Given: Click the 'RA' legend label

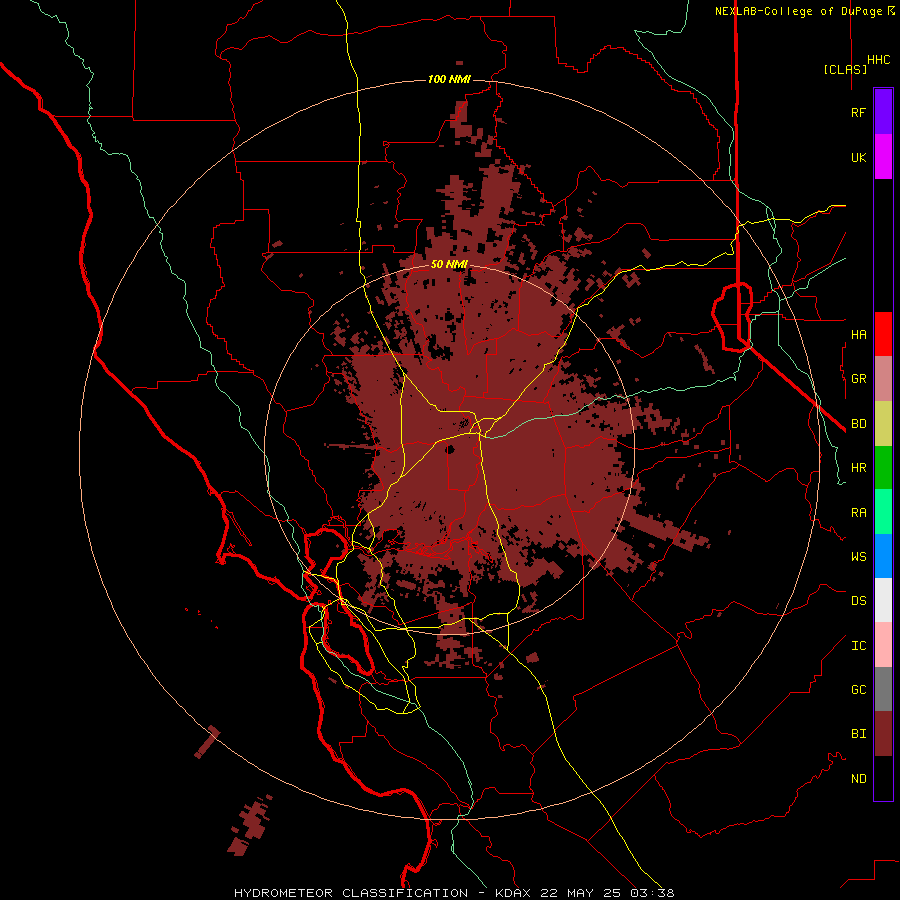Looking at the screenshot, I should click(858, 513).
